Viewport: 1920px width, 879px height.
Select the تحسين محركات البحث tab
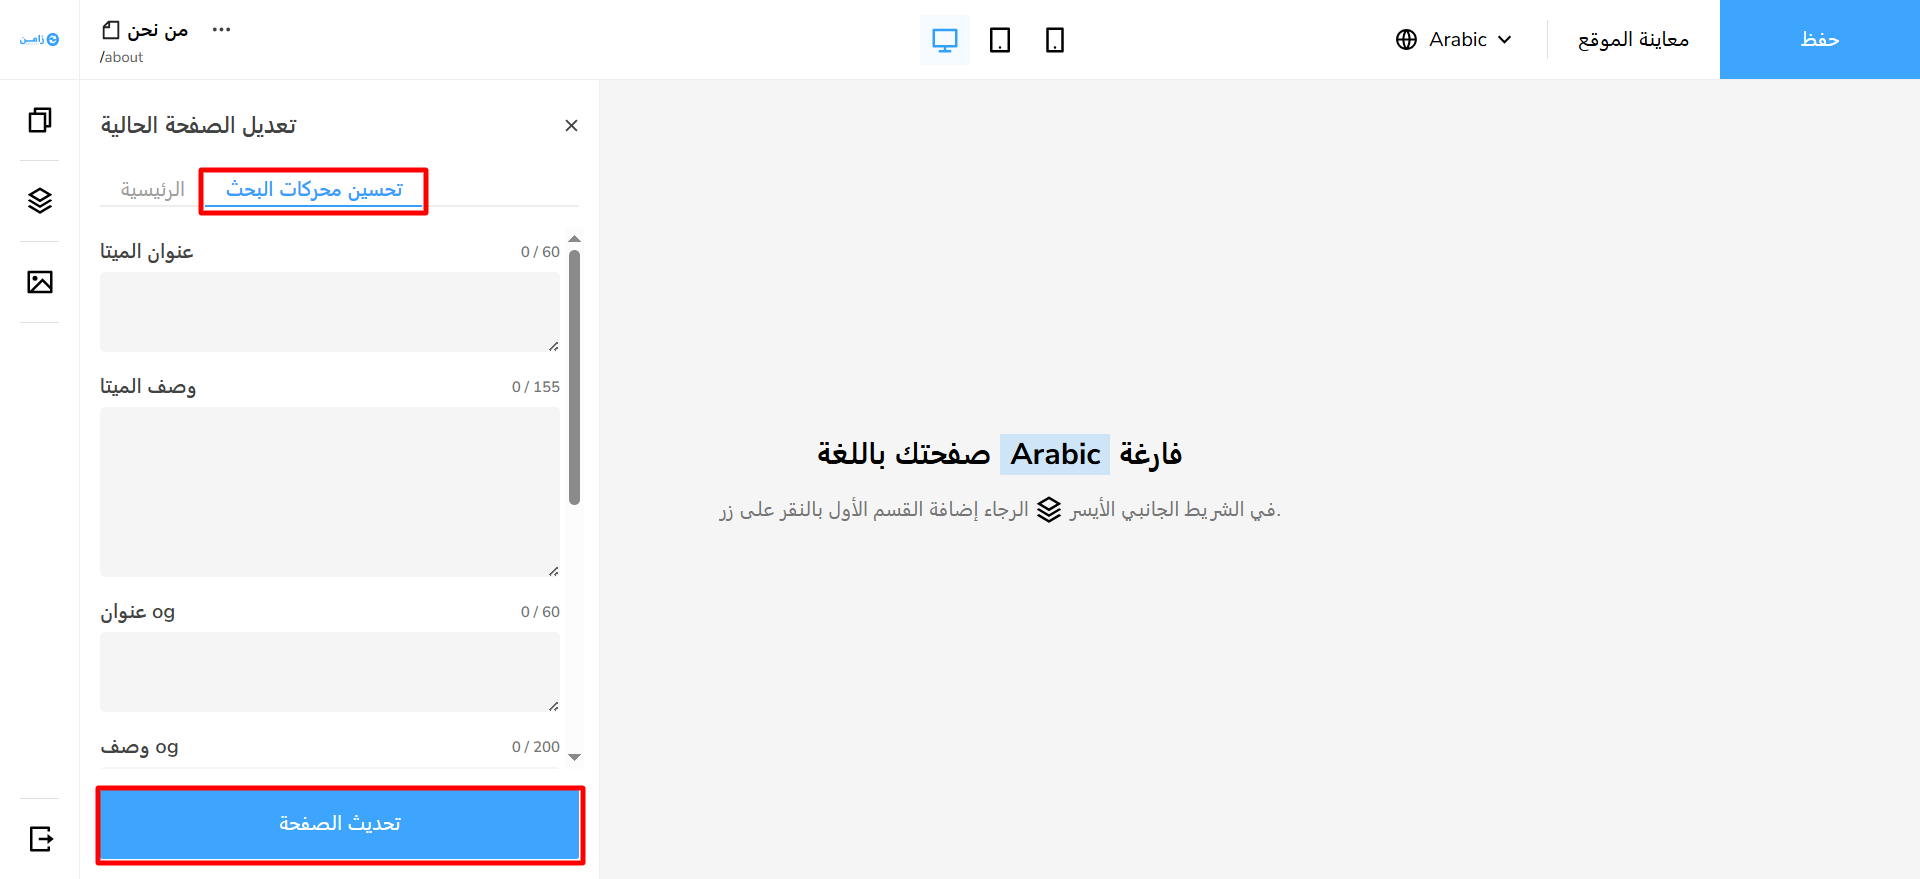(x=314, y=189)
